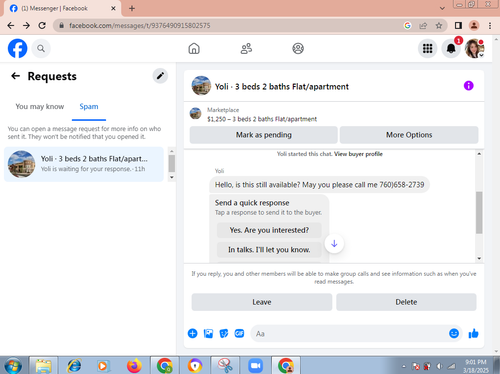
Task: Open Yoli 3 beds 2 baths request
Action: [x=84, y=164]
